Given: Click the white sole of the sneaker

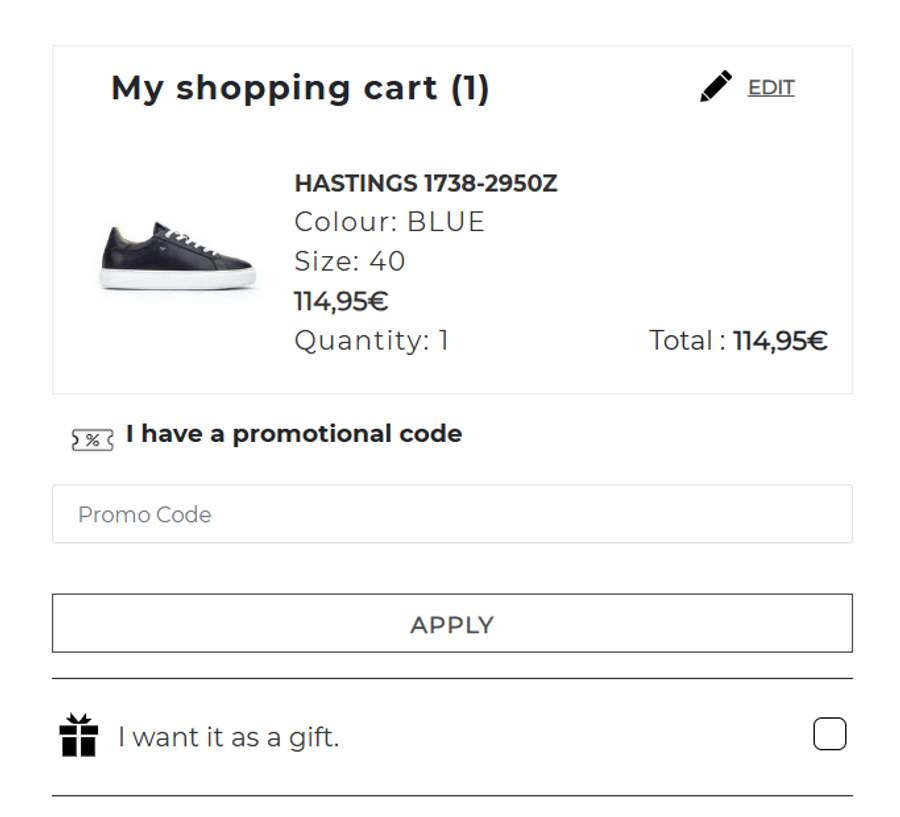Looking at the screenshot, I should 178,280.
